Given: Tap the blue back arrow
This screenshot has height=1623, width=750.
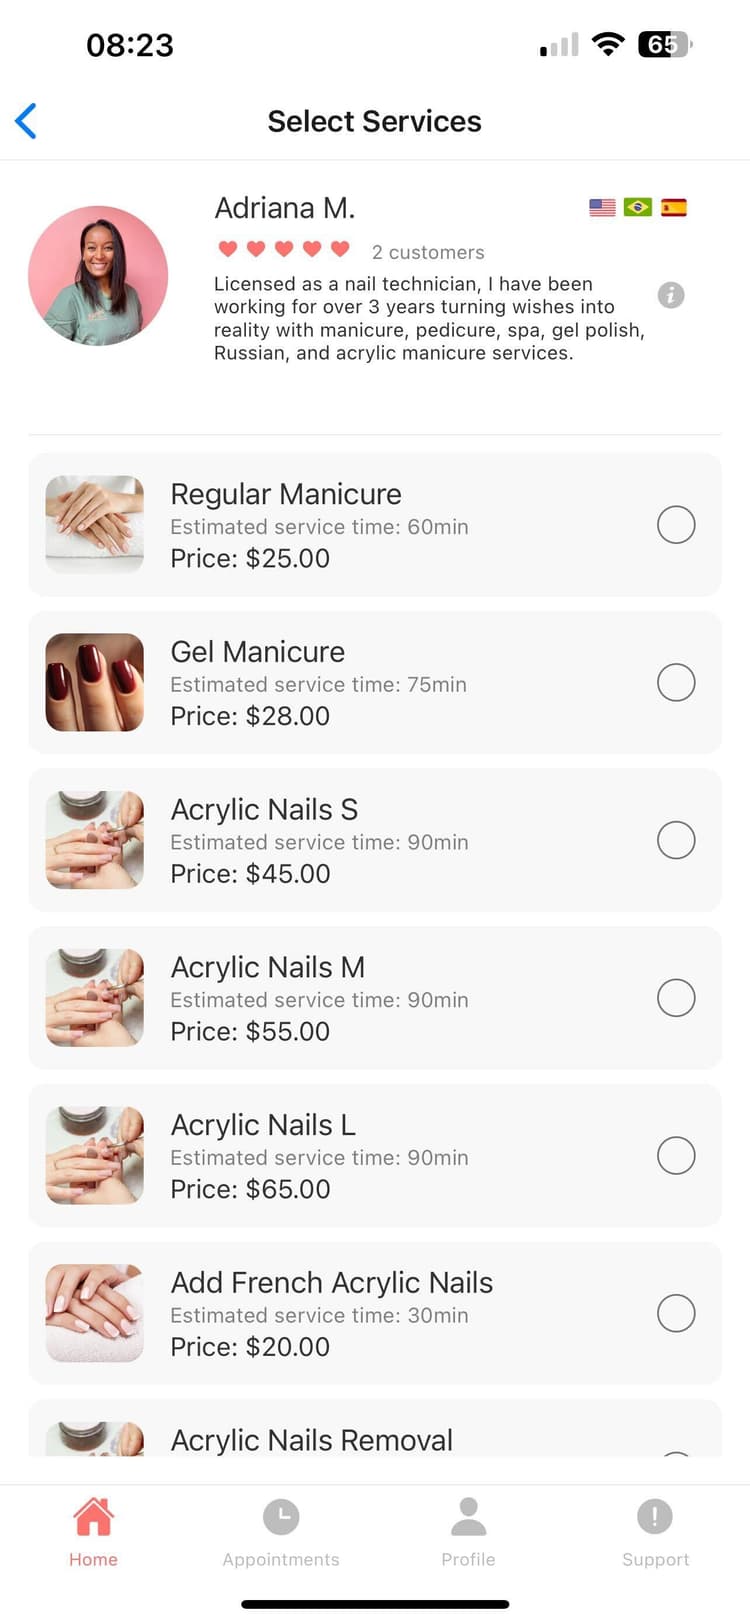Looking at the screenshot, I should (x=27, y=121).
